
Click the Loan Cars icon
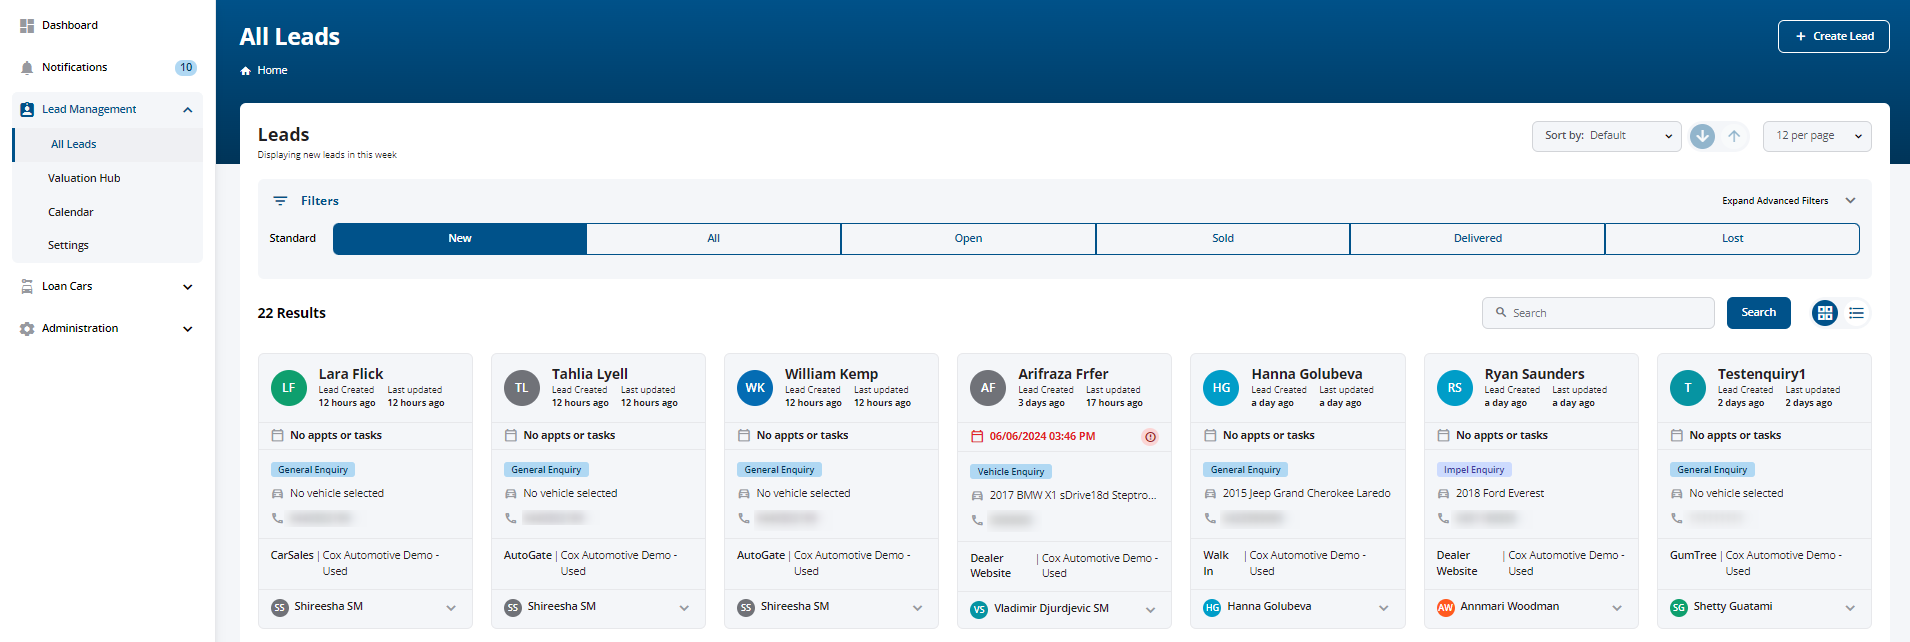tap(27, 286)
